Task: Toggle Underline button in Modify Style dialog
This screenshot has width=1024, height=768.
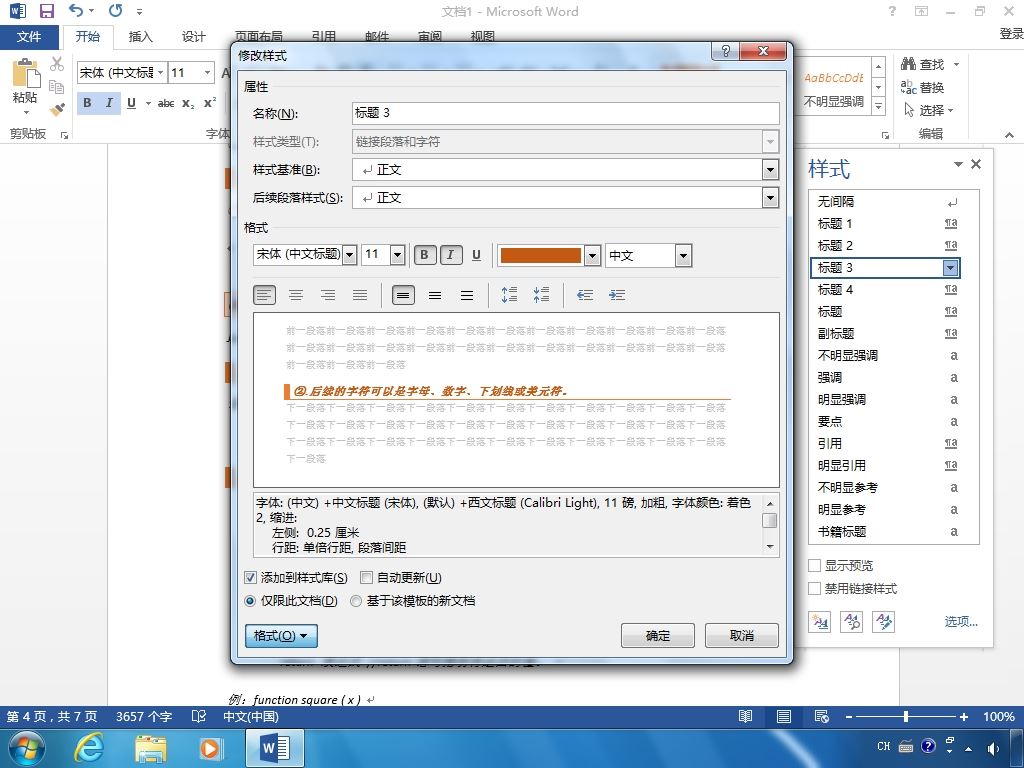Action: [x=476, y=255]
